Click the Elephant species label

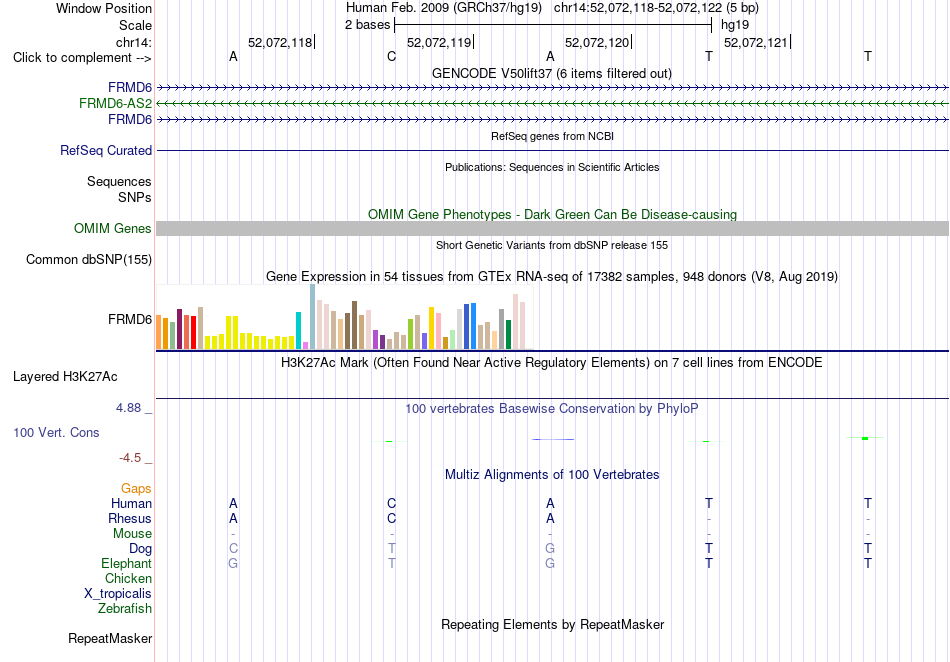click(x=126, y=563)
